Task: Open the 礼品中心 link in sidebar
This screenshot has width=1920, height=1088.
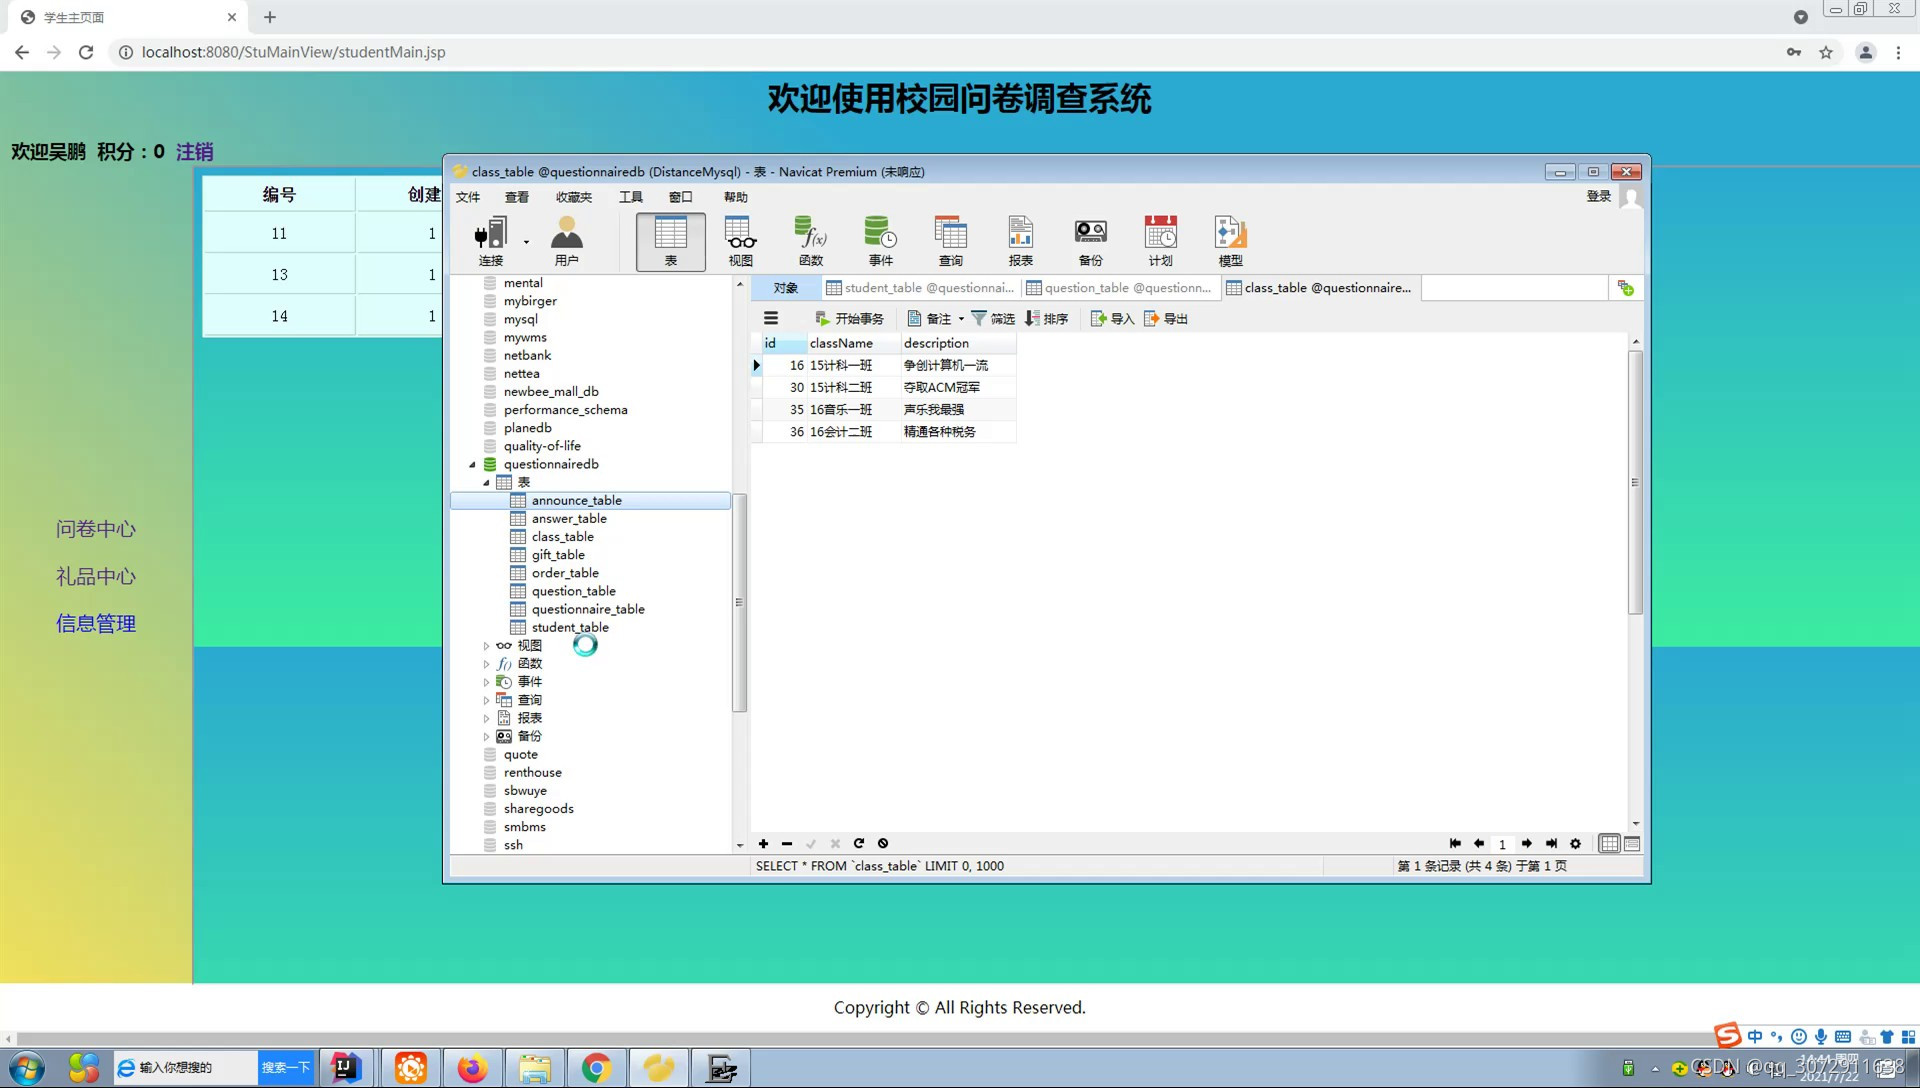Action: (x=96, y=577)
